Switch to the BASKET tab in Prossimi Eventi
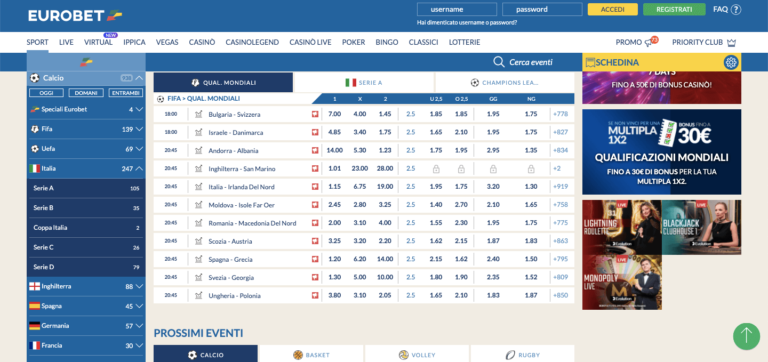The height and width of the screenshot is (362, 768). pyautogui.click(x=311, y=355)
